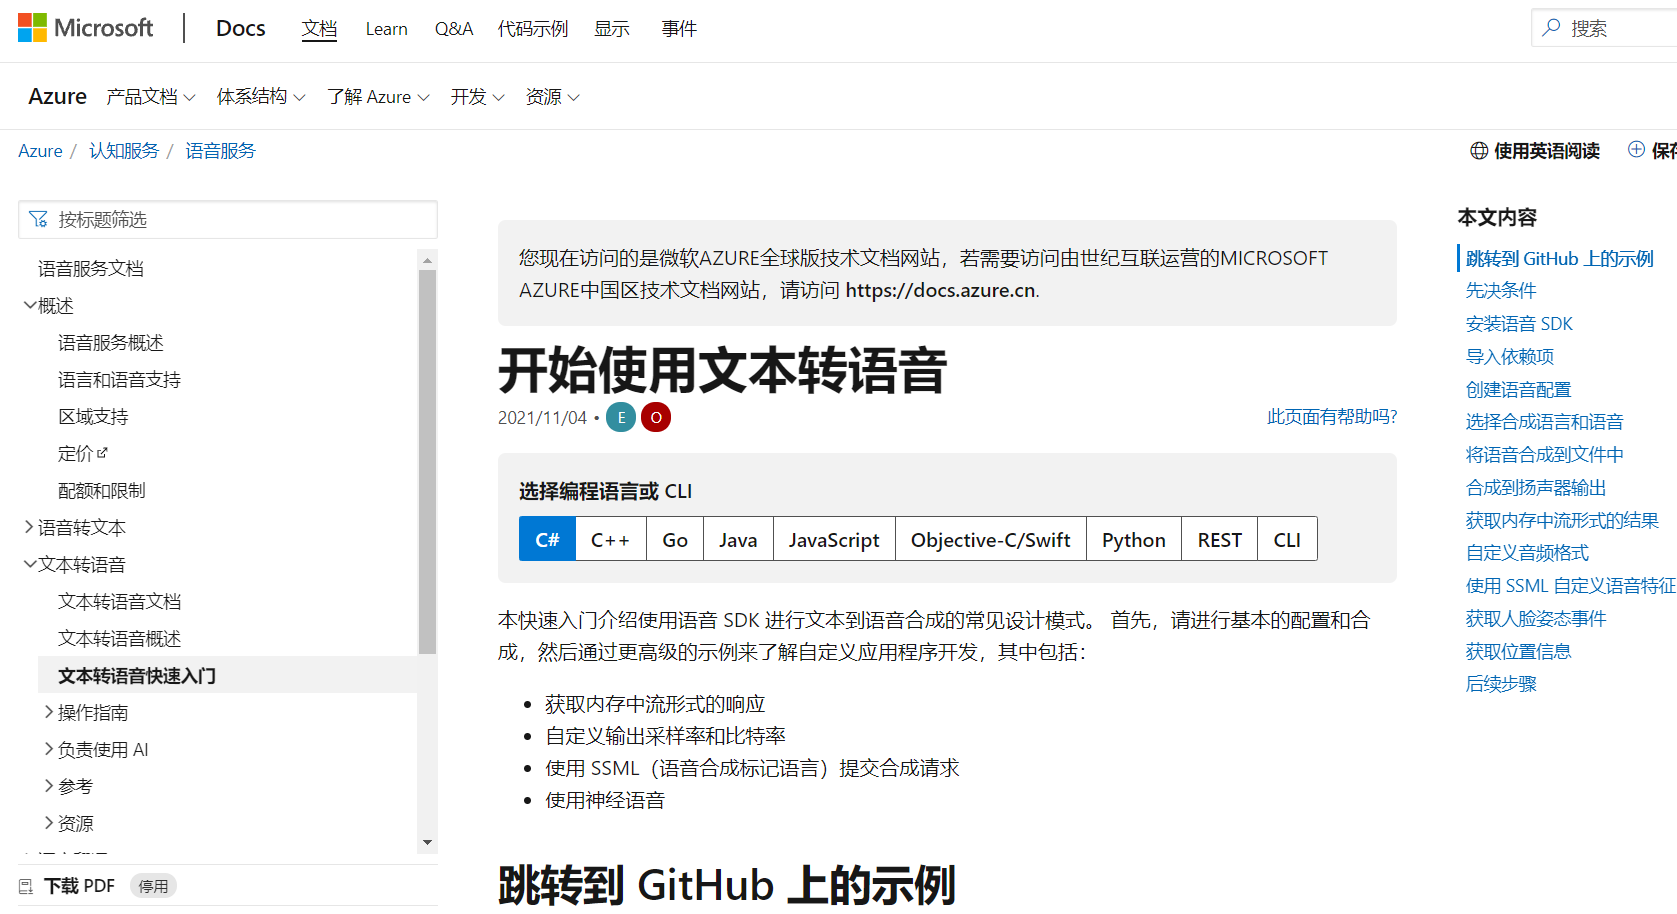Open 资源 dropdown in Azure navigation bar
1677x914 pixels.
coord(552,97)
